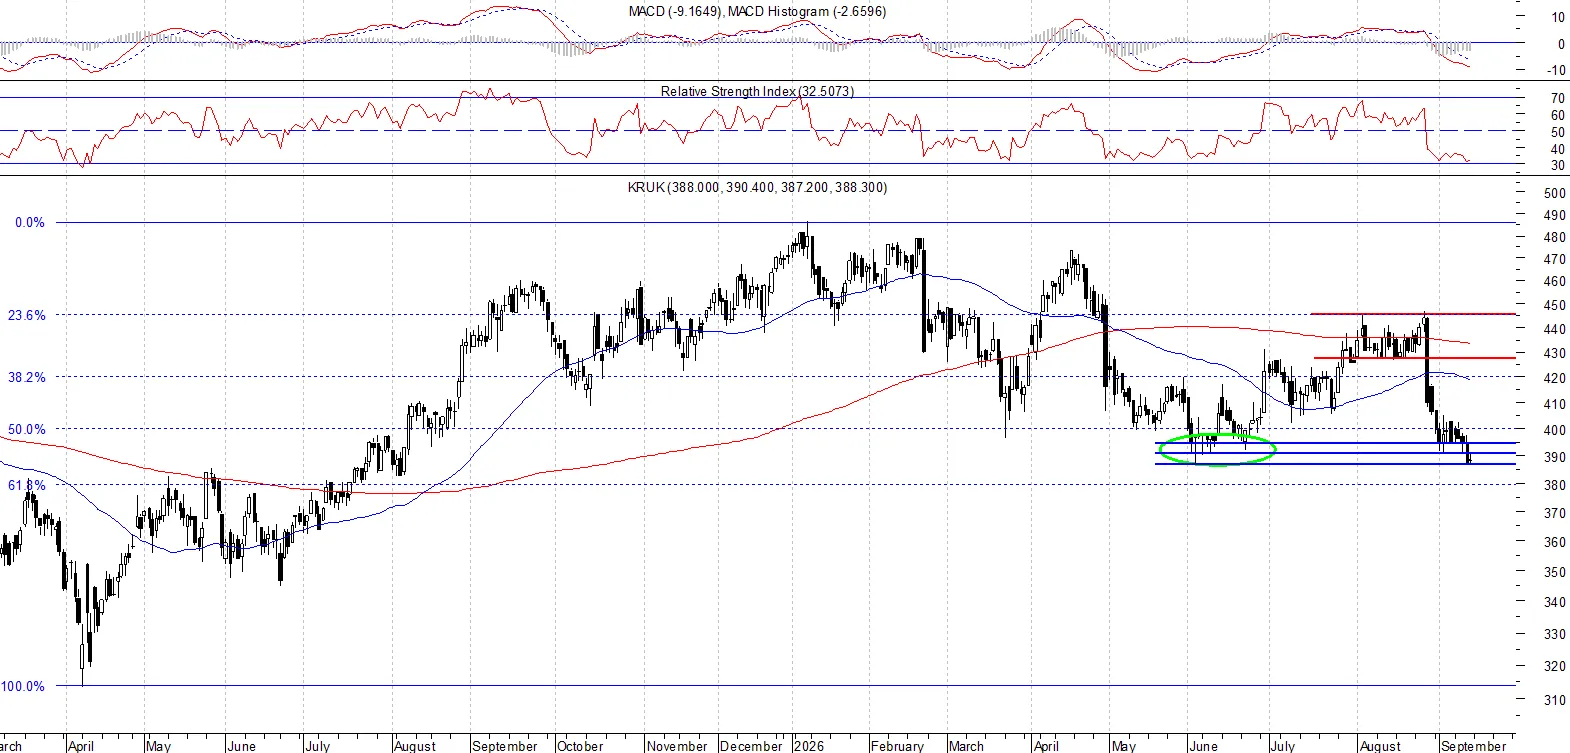The image size is (1570, 753).
Task: Select the 450 price axis value
Action: (1555, 306)
